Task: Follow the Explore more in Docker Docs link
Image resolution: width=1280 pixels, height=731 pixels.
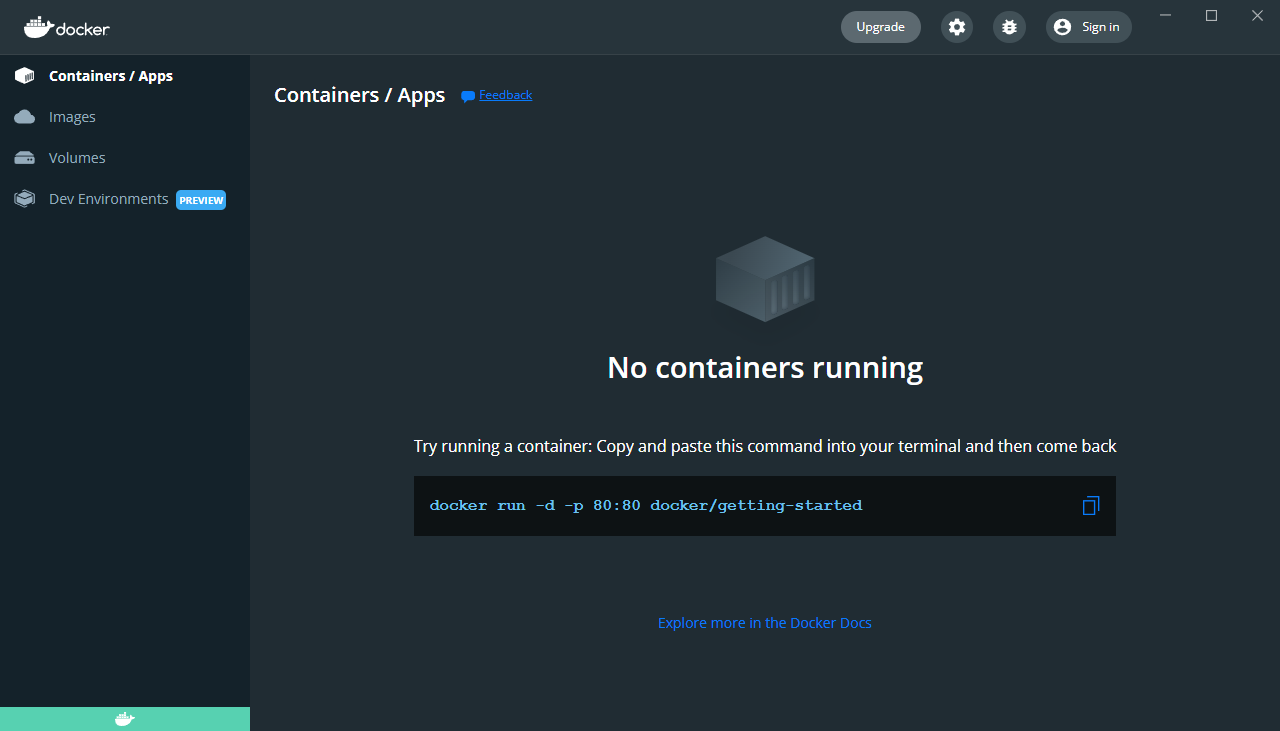Action: (765, 623)
